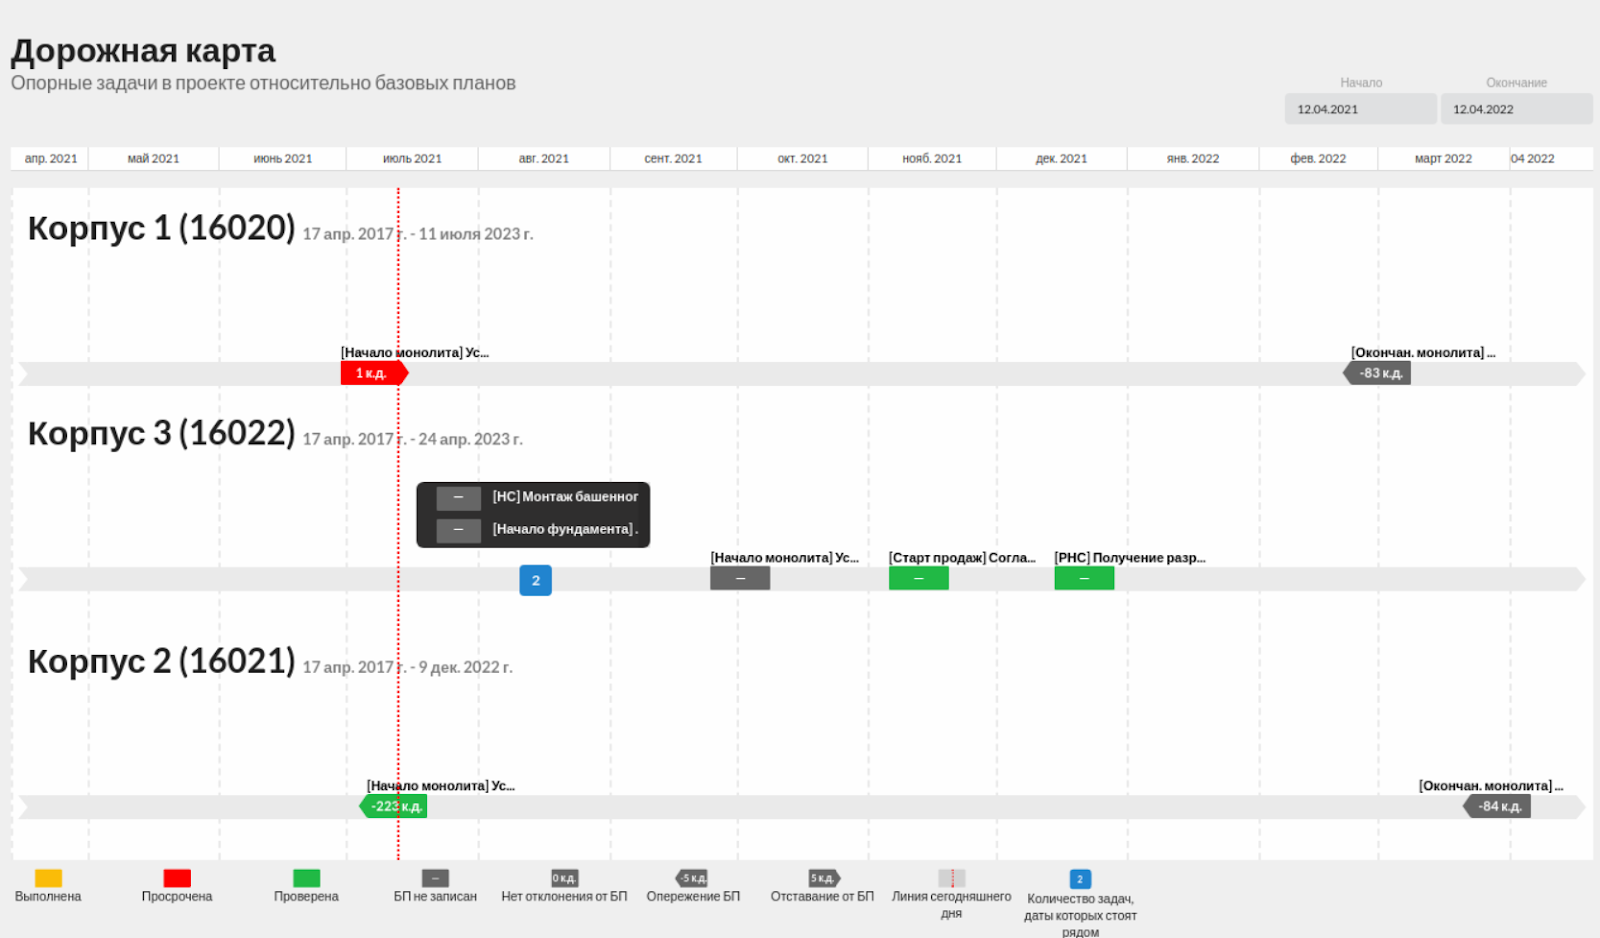Viewport: 1600px width, 938px height.
Task: Click the Количество задач legend badge icon
Action: pyautogui.click(x=1080, y=879)
